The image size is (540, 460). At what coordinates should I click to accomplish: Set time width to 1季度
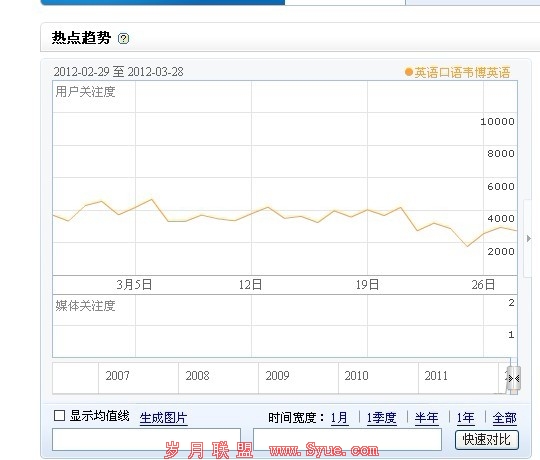381,418
